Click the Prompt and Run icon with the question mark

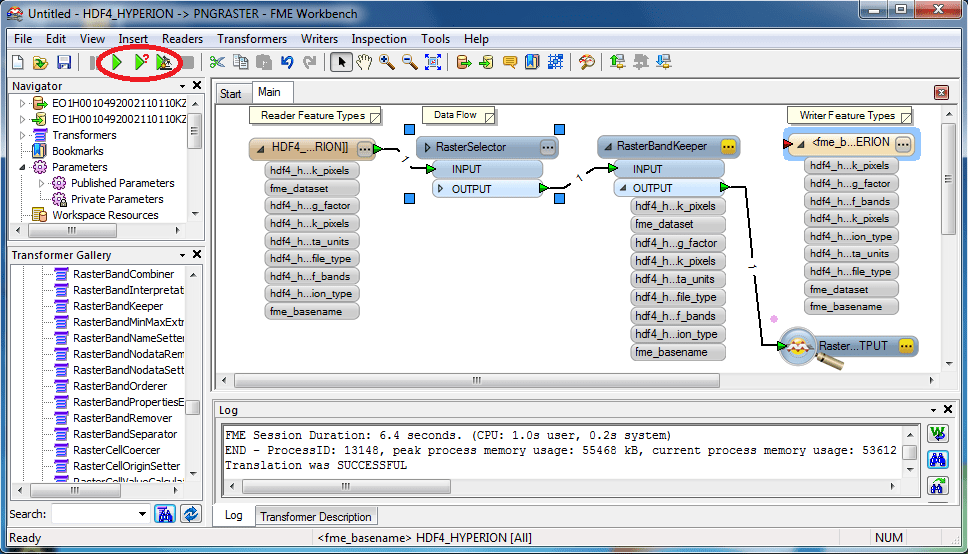pyautogui.click(x=141, y=62)
